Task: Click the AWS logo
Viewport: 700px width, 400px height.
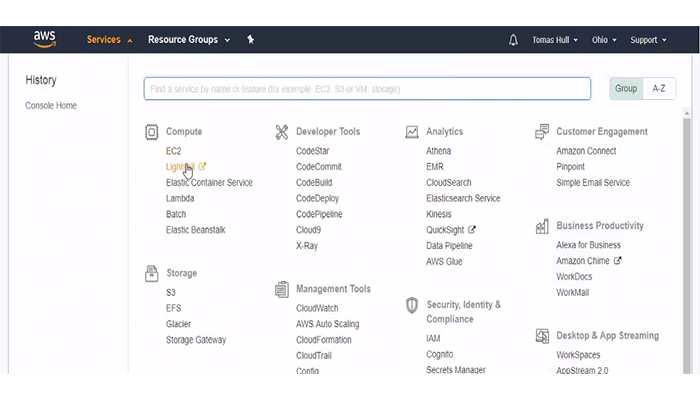Action: point(45,39)
